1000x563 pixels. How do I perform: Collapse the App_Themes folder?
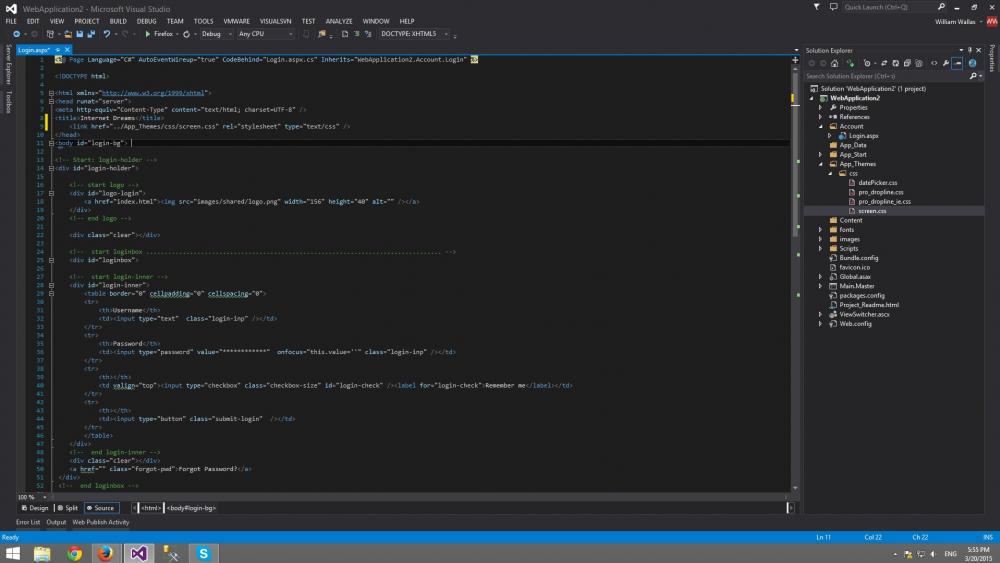(x=821, y=164)
